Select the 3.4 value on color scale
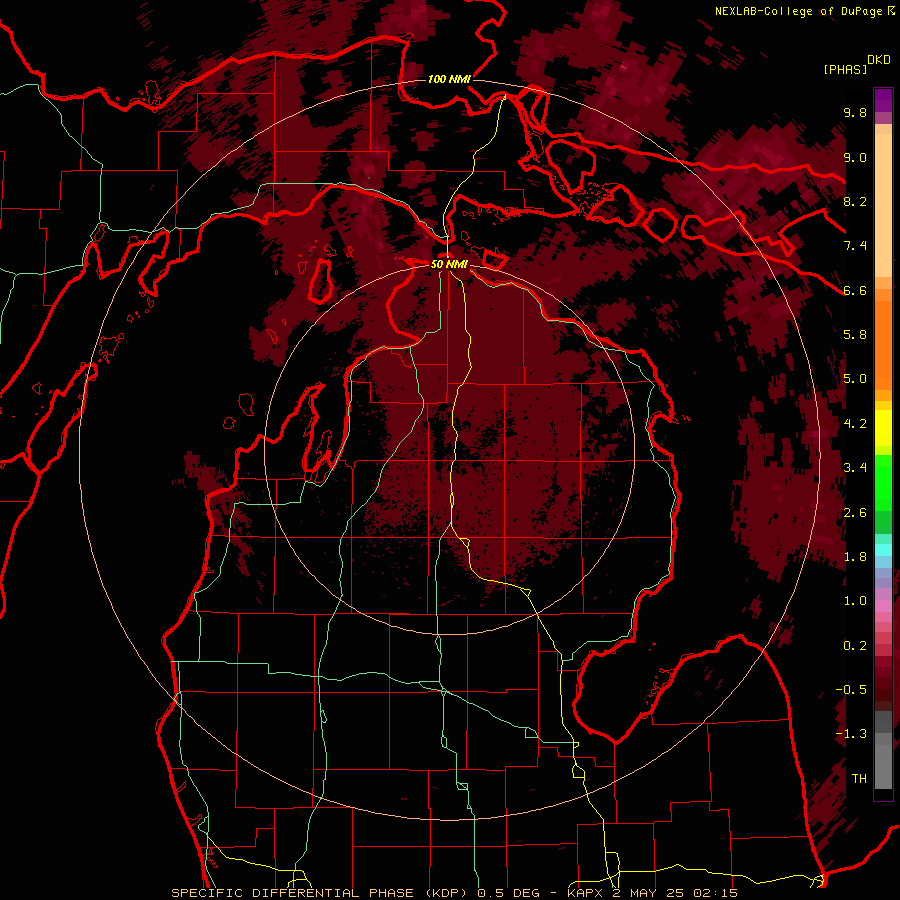Screen dimensions: 900x900 (855, 468)
